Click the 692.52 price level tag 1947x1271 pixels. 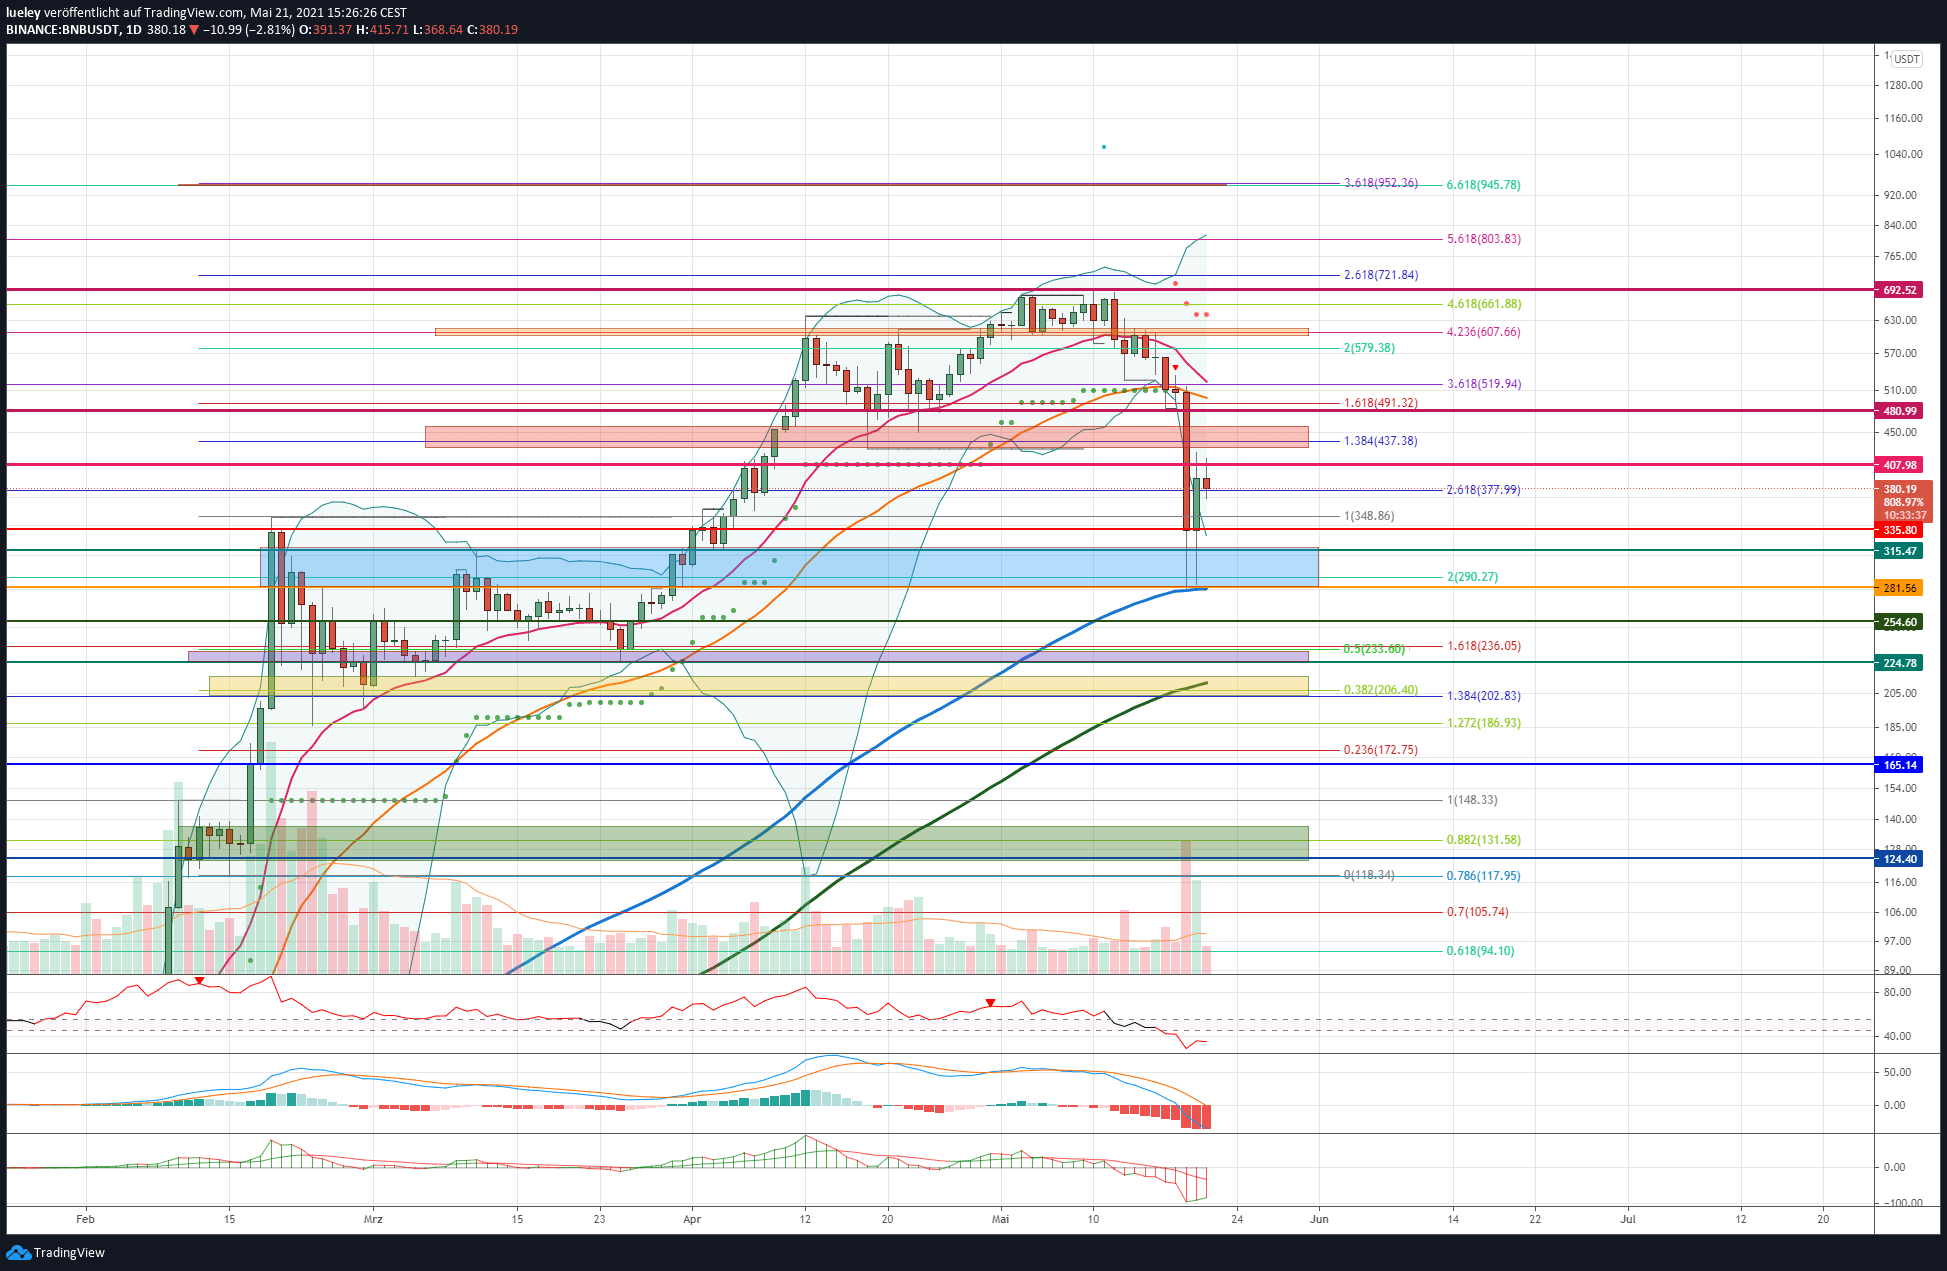tap(1900, 290)
